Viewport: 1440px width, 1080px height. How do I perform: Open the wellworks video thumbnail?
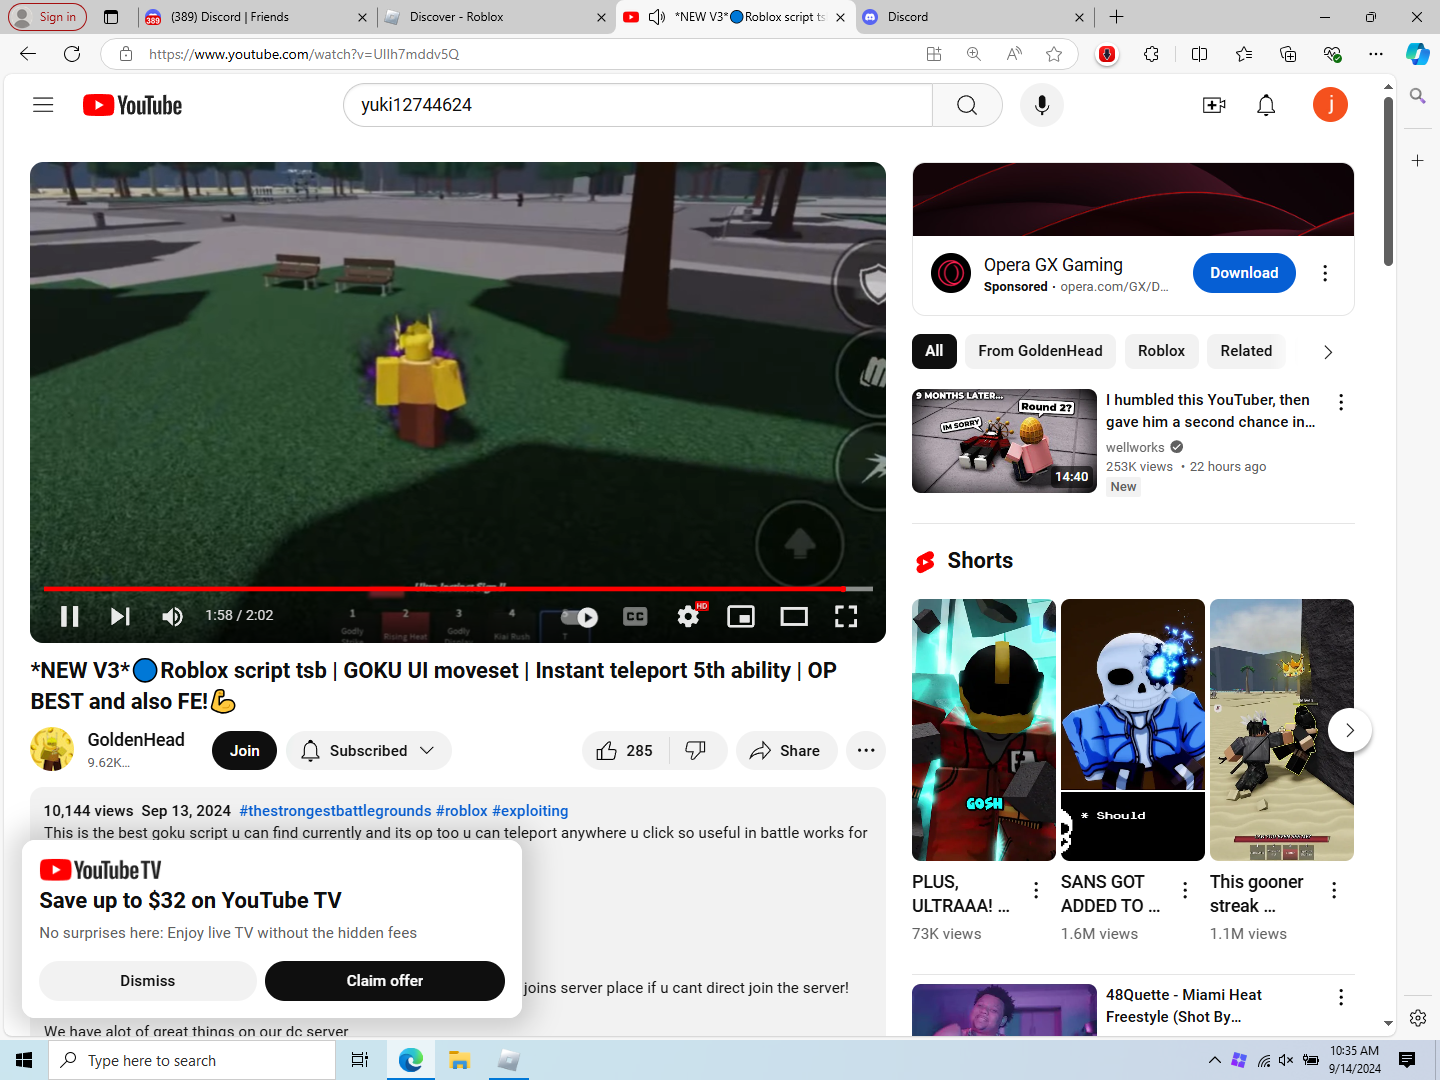(x=1004, y=441)
